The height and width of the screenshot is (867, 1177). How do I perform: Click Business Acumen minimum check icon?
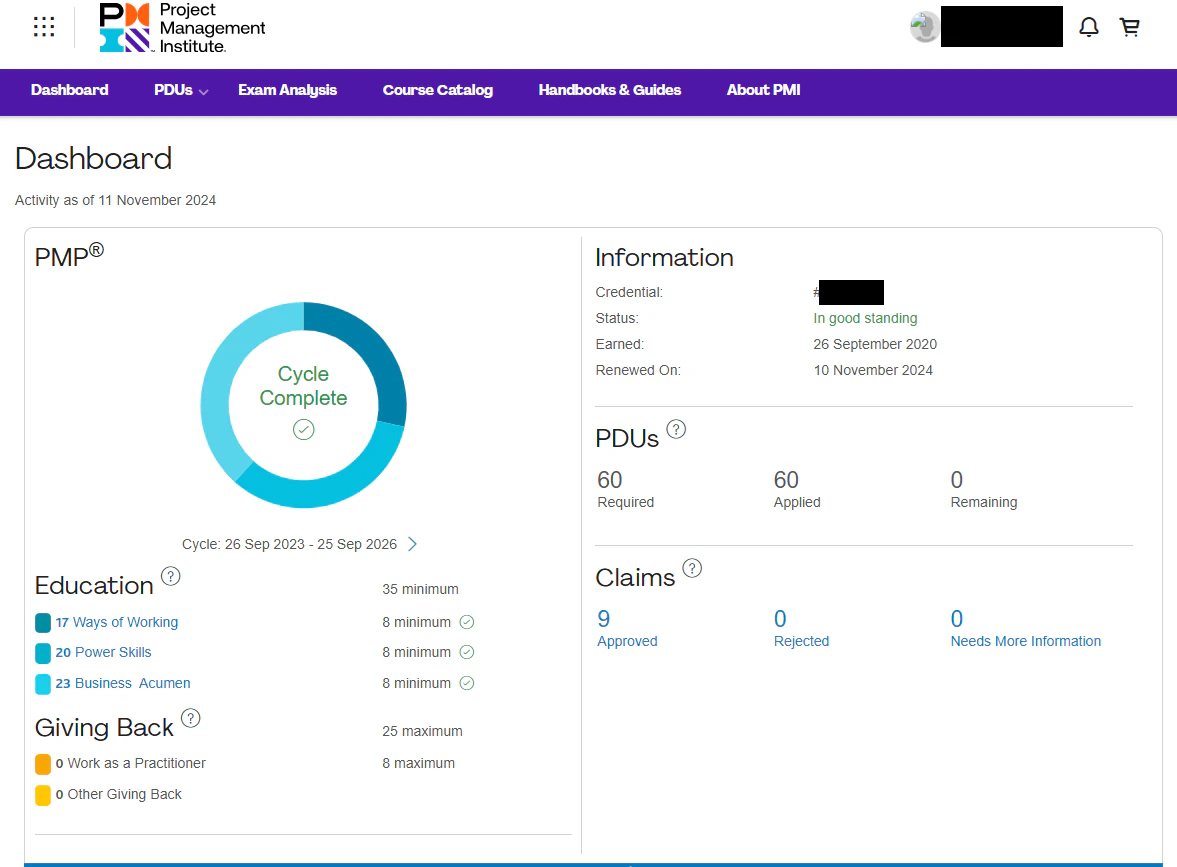click(x=467, y=683)
